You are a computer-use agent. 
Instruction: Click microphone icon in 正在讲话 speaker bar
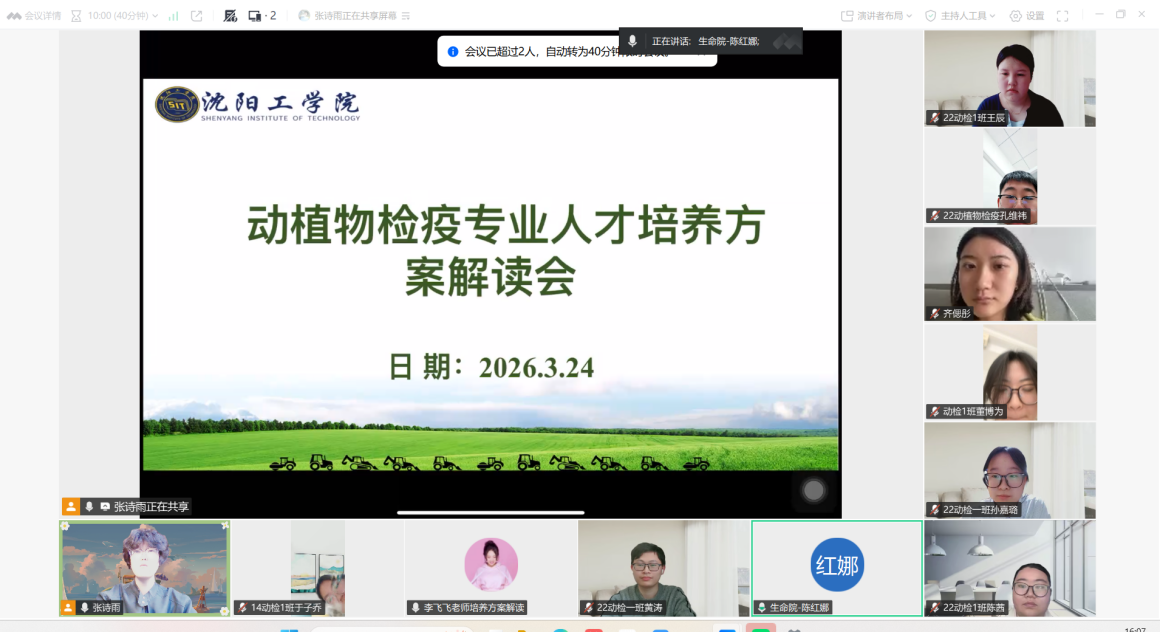coord(632,41)
